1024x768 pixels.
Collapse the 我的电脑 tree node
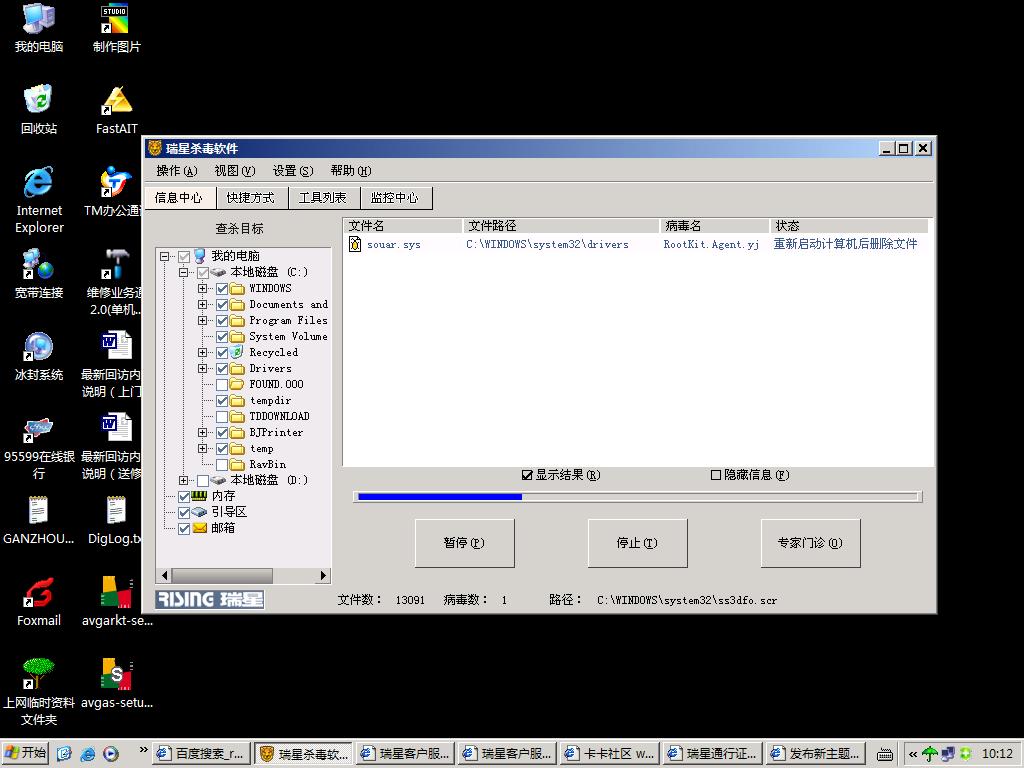tap(165, 257)
